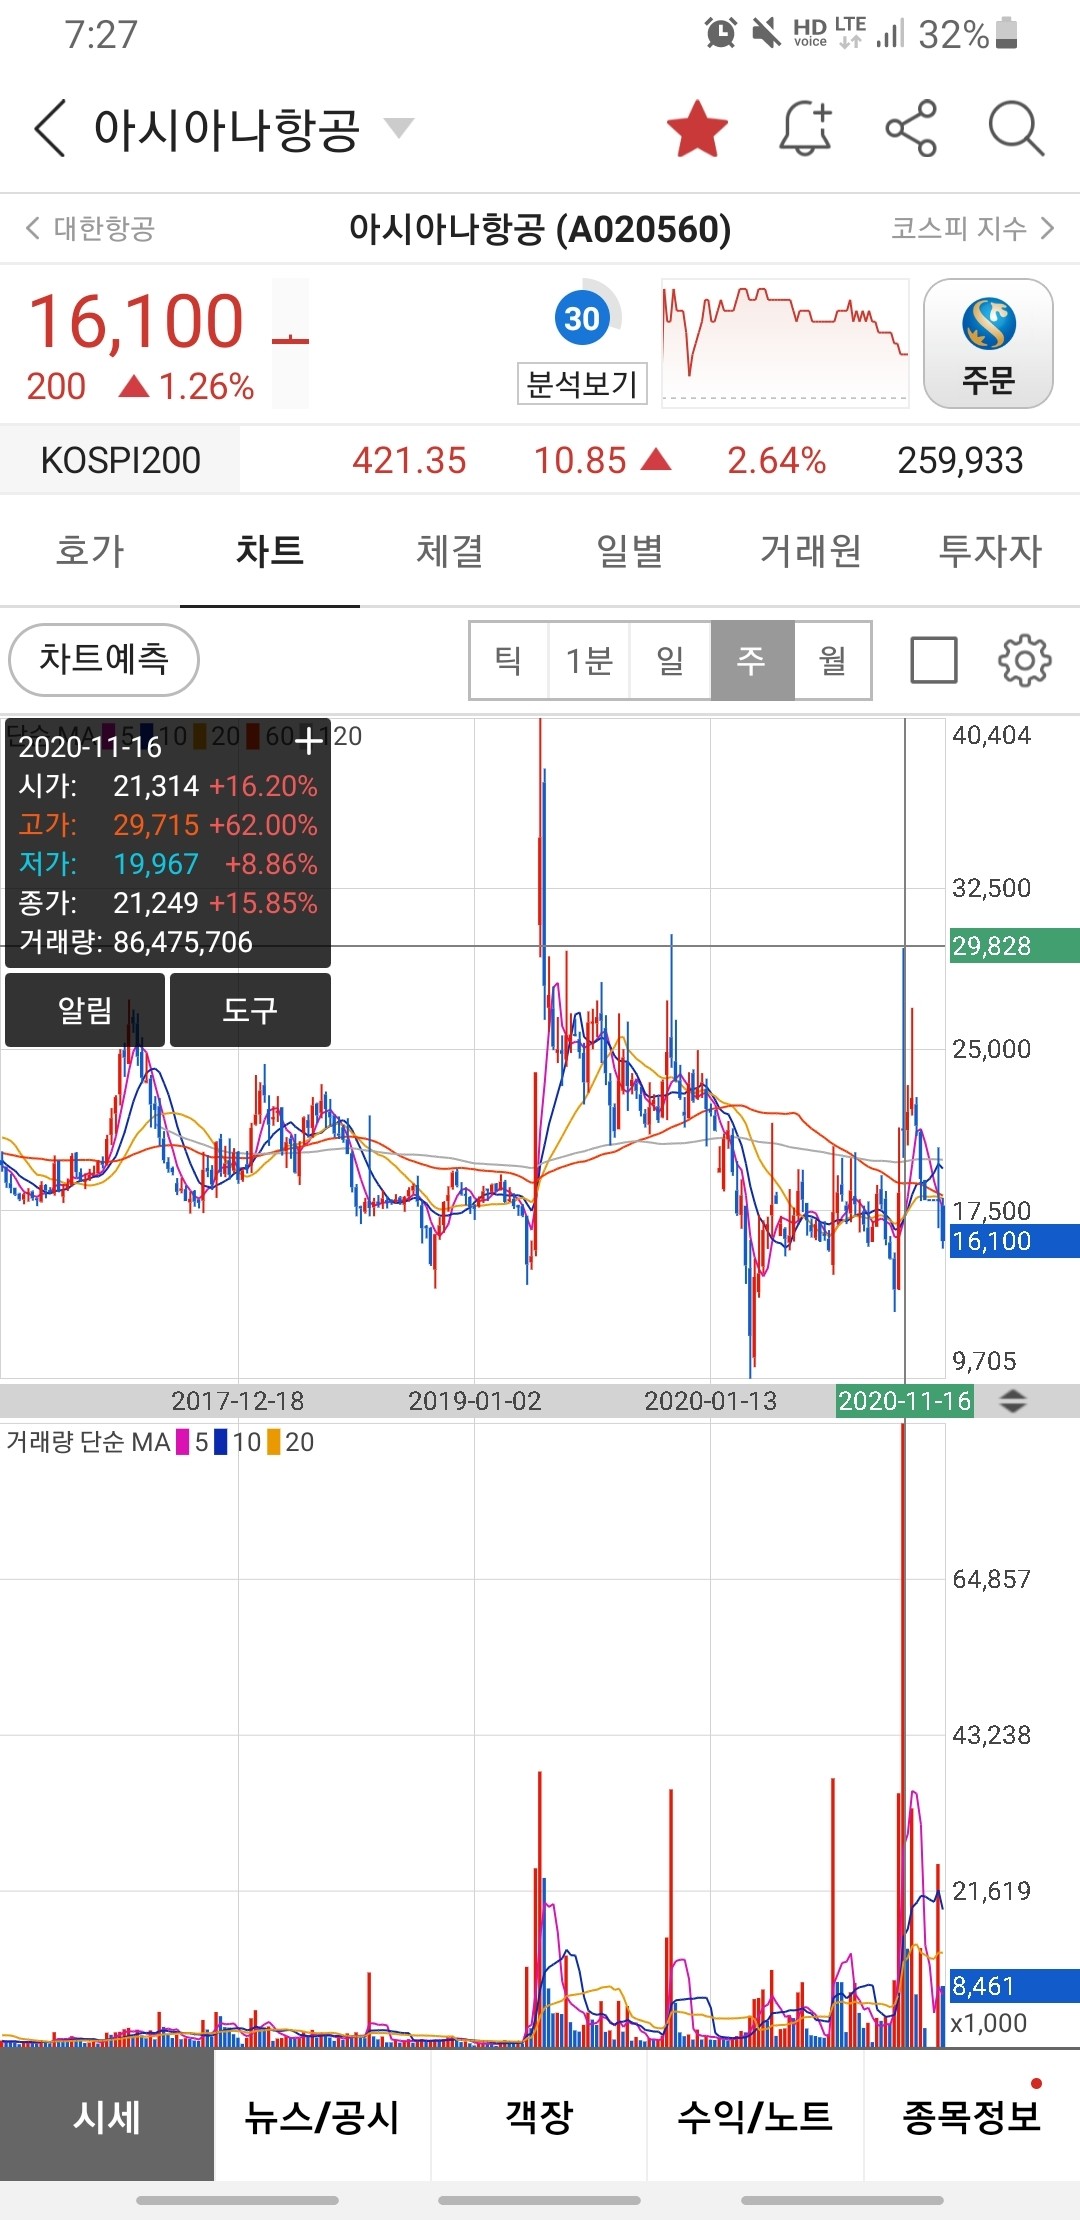Toggle the red favorite star
1080x2220 pixels.
click(697, 129)
